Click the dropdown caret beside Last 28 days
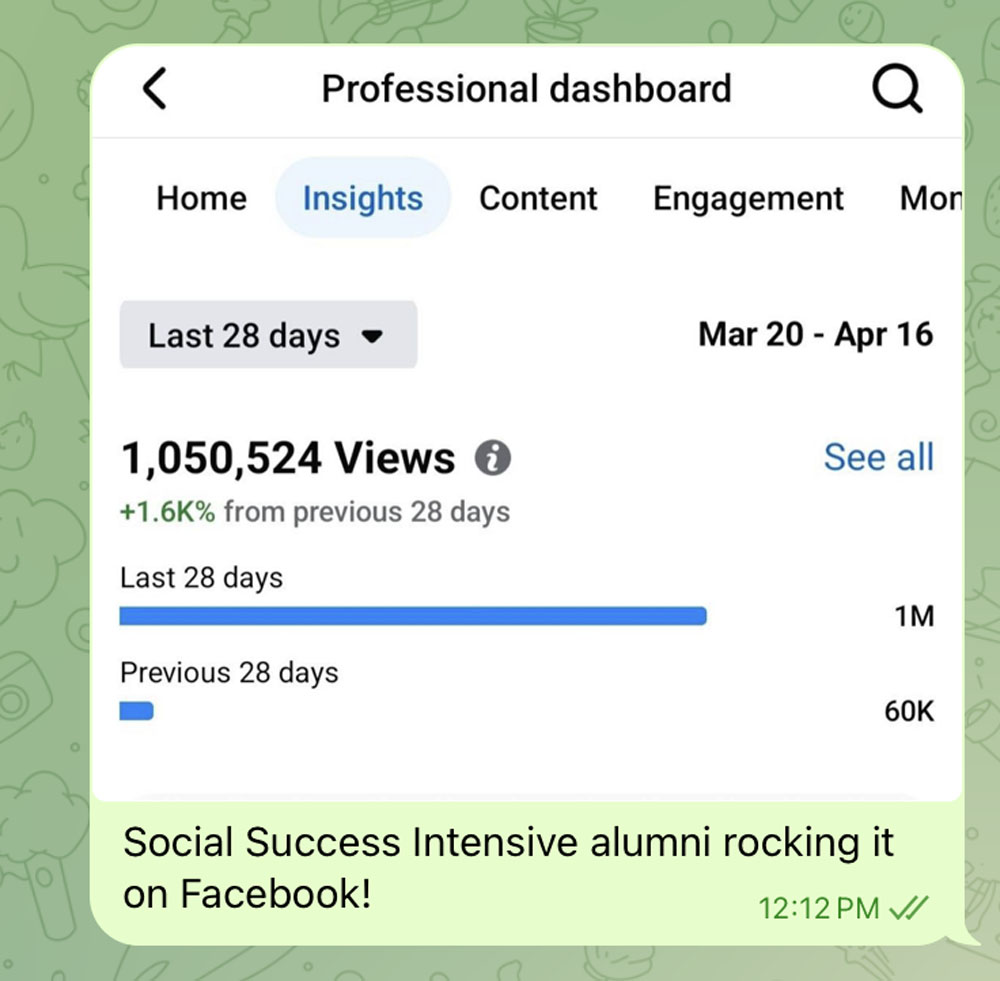 pyautogui.click(x=372, y=336)
